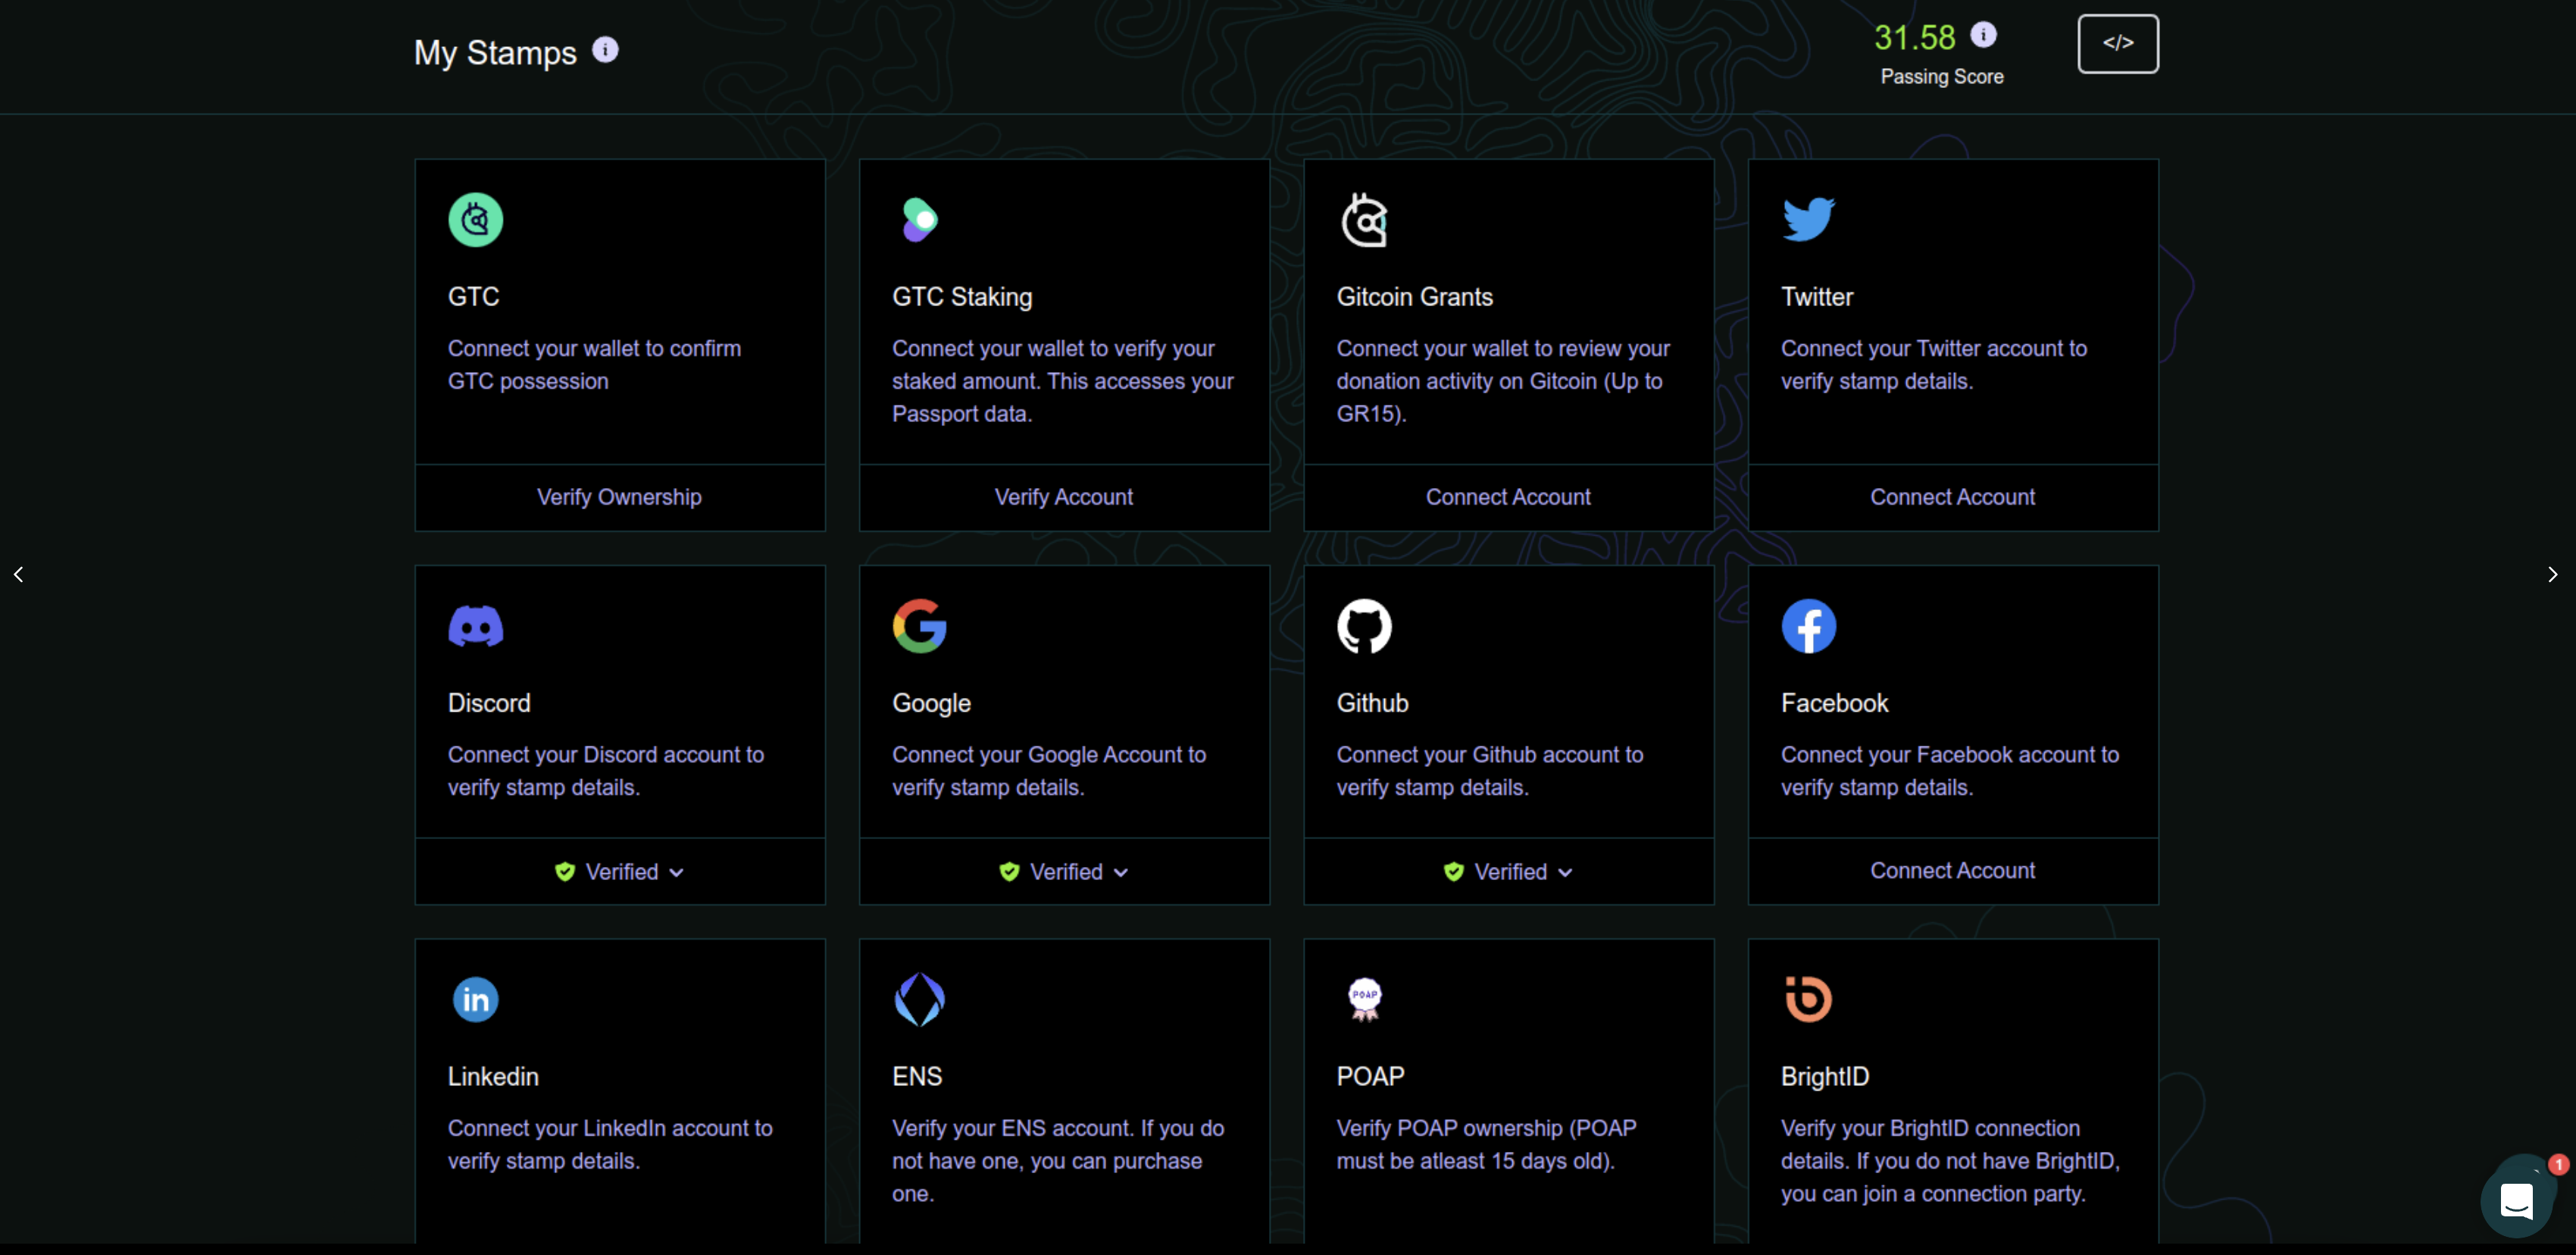This screenshot has width=2576, height=1255.
Task: Click the Linkedin logo icon
Action: (475, 999)
